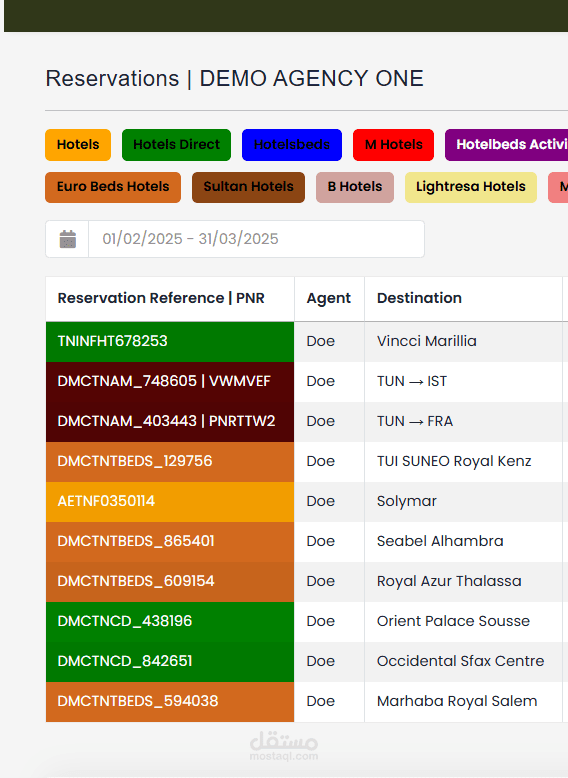The width and height of the screenshot is (568, 778).
Task: Sort by the Destination column header
Action: click(x=463, y=299)
